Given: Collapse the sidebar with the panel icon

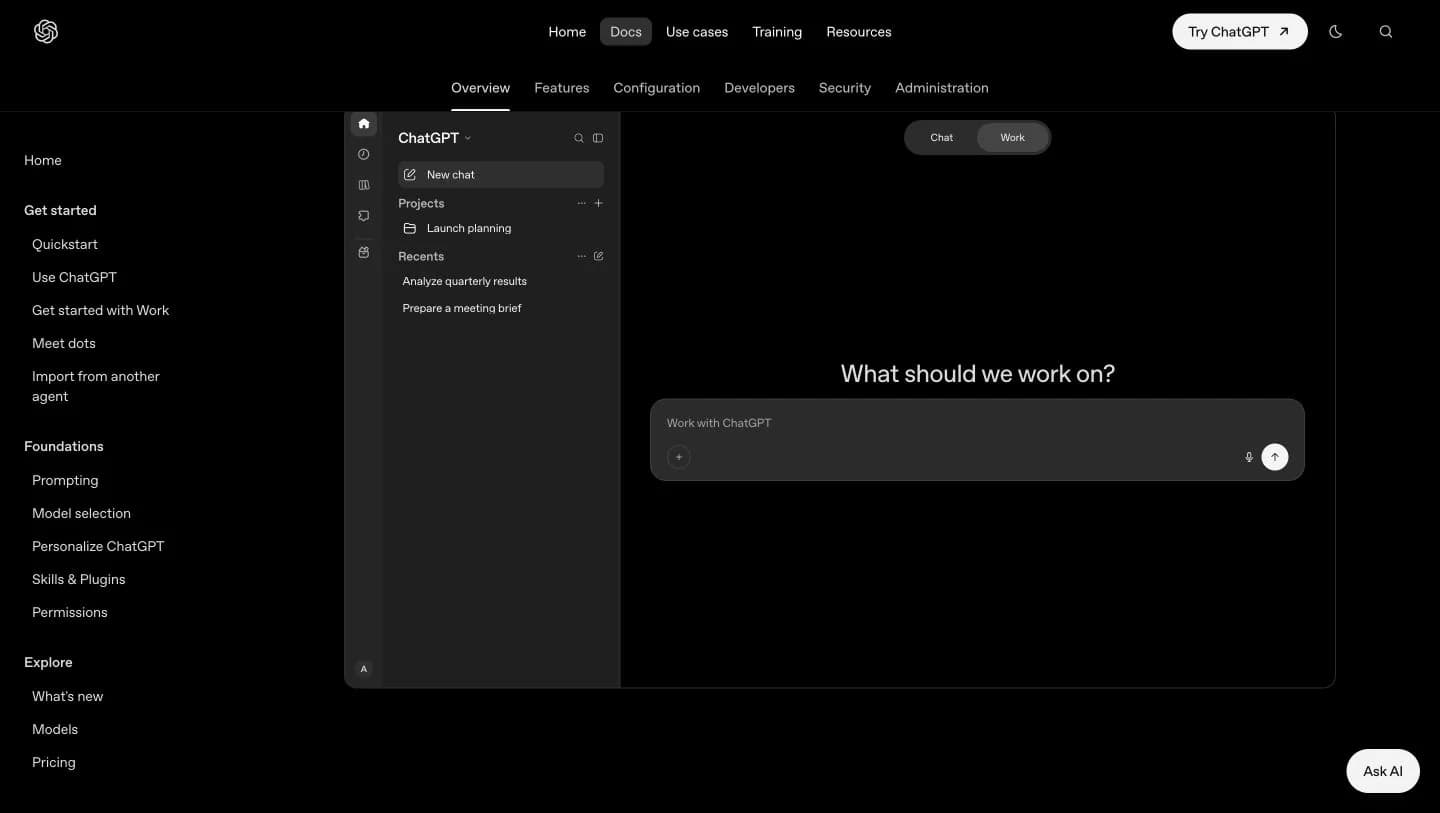Looking at the screenshot, I should [x=598, y=138].
